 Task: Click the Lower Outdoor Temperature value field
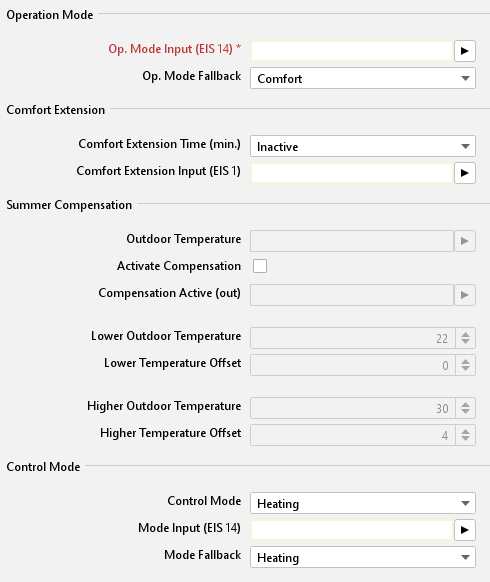tap(353, 338)
